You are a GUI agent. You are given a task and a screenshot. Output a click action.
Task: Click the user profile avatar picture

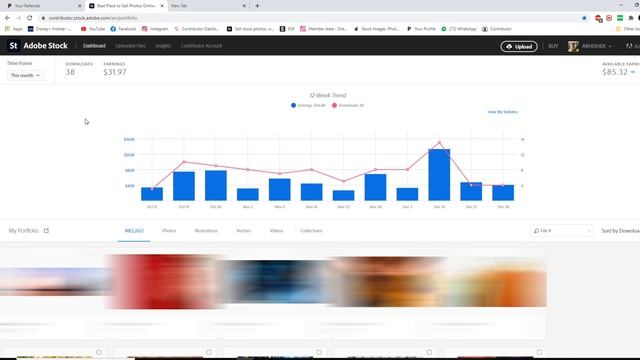(x=573, y=46)
